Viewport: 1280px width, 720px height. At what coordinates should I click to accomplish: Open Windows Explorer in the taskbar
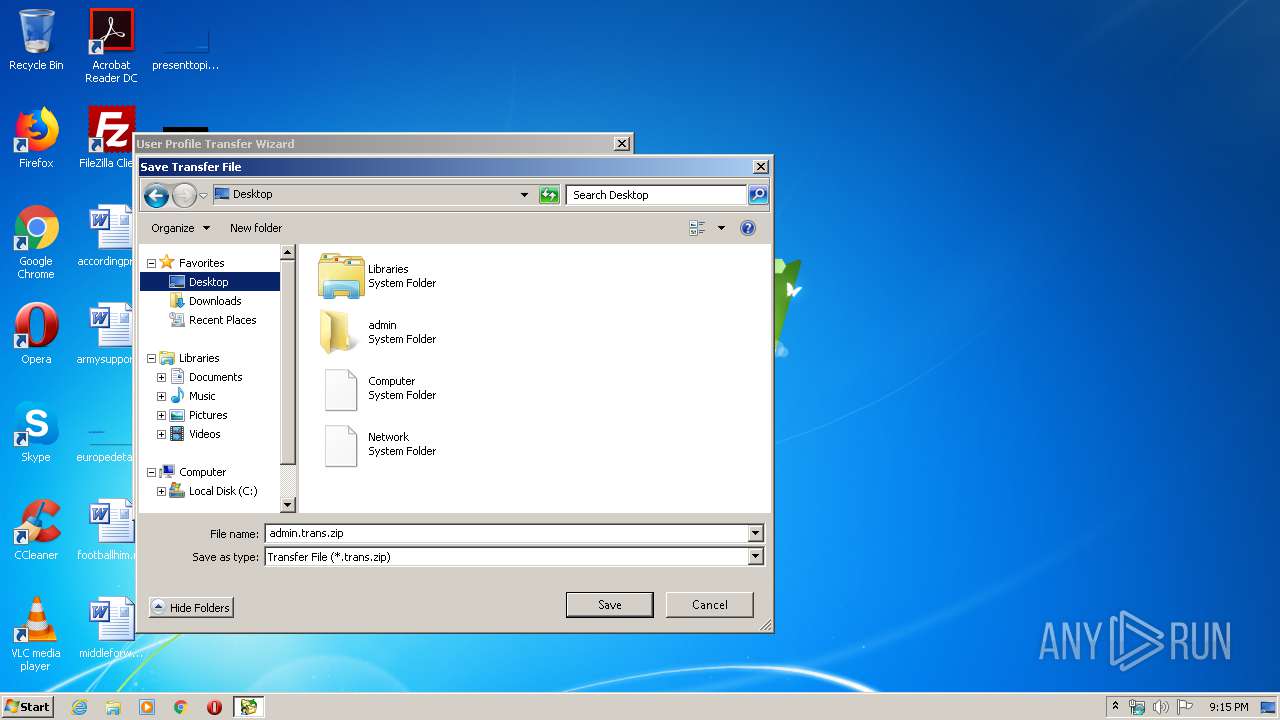113,707
